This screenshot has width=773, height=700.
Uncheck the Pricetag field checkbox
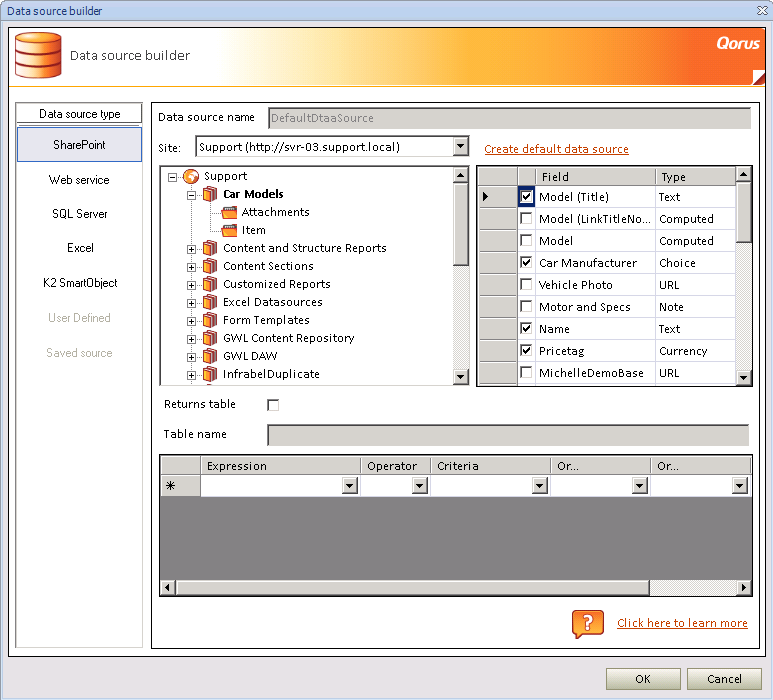(x=527, y=350)
